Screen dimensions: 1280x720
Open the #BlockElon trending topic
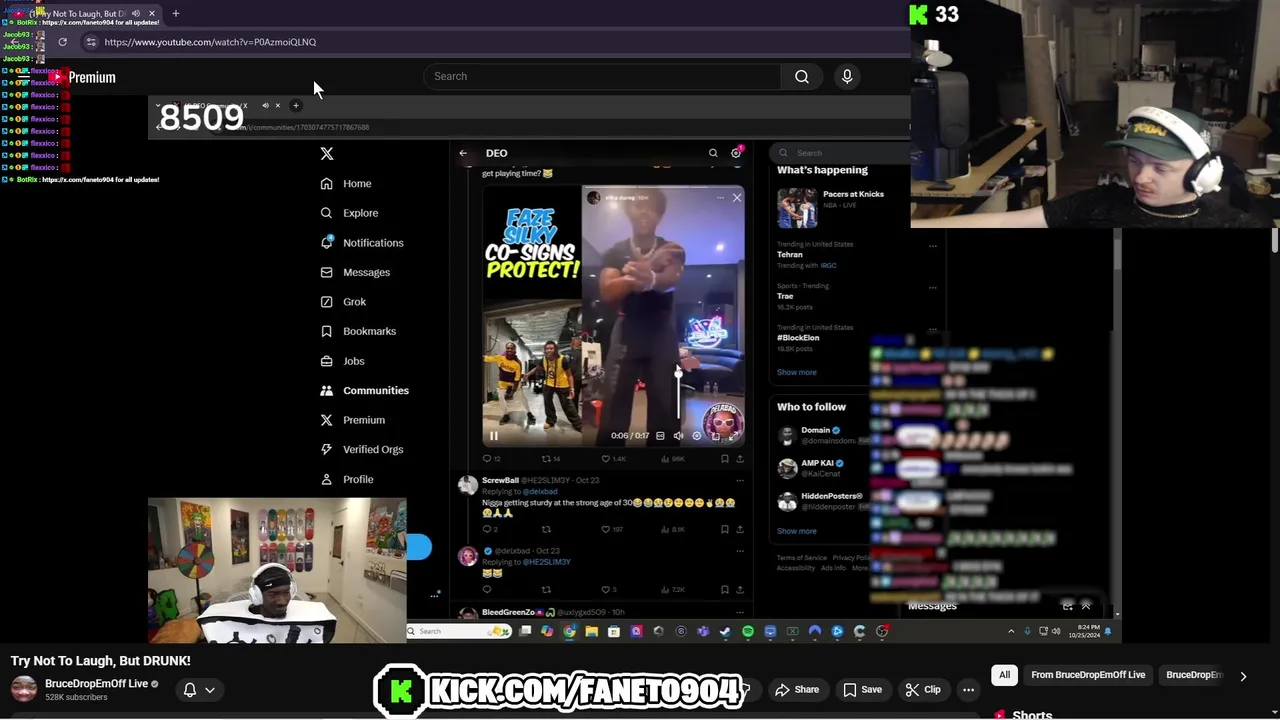click(798, 338)
